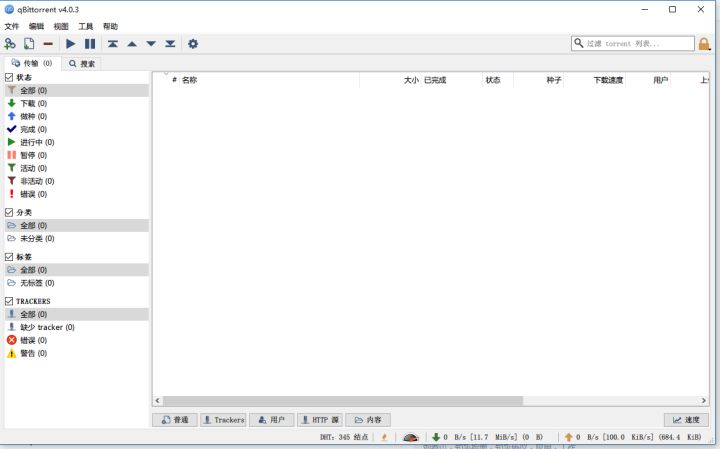Sort by the 下载速度 column header

(x=595, y=80)
